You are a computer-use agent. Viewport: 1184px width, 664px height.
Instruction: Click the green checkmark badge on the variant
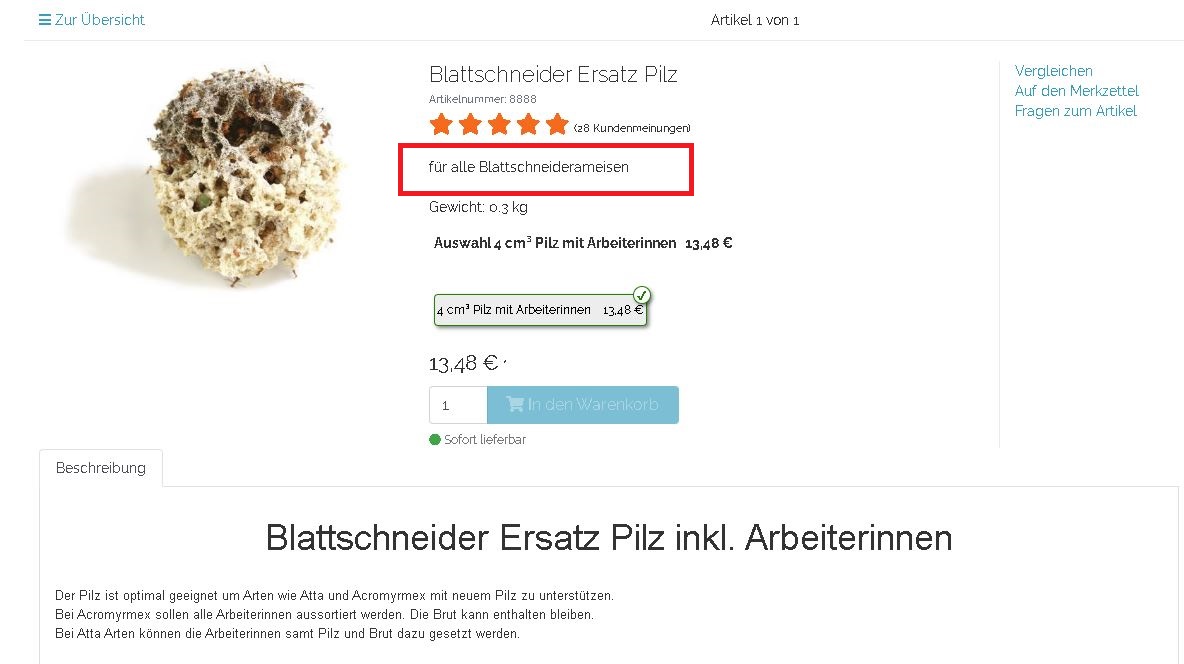(x=642, y=295)
